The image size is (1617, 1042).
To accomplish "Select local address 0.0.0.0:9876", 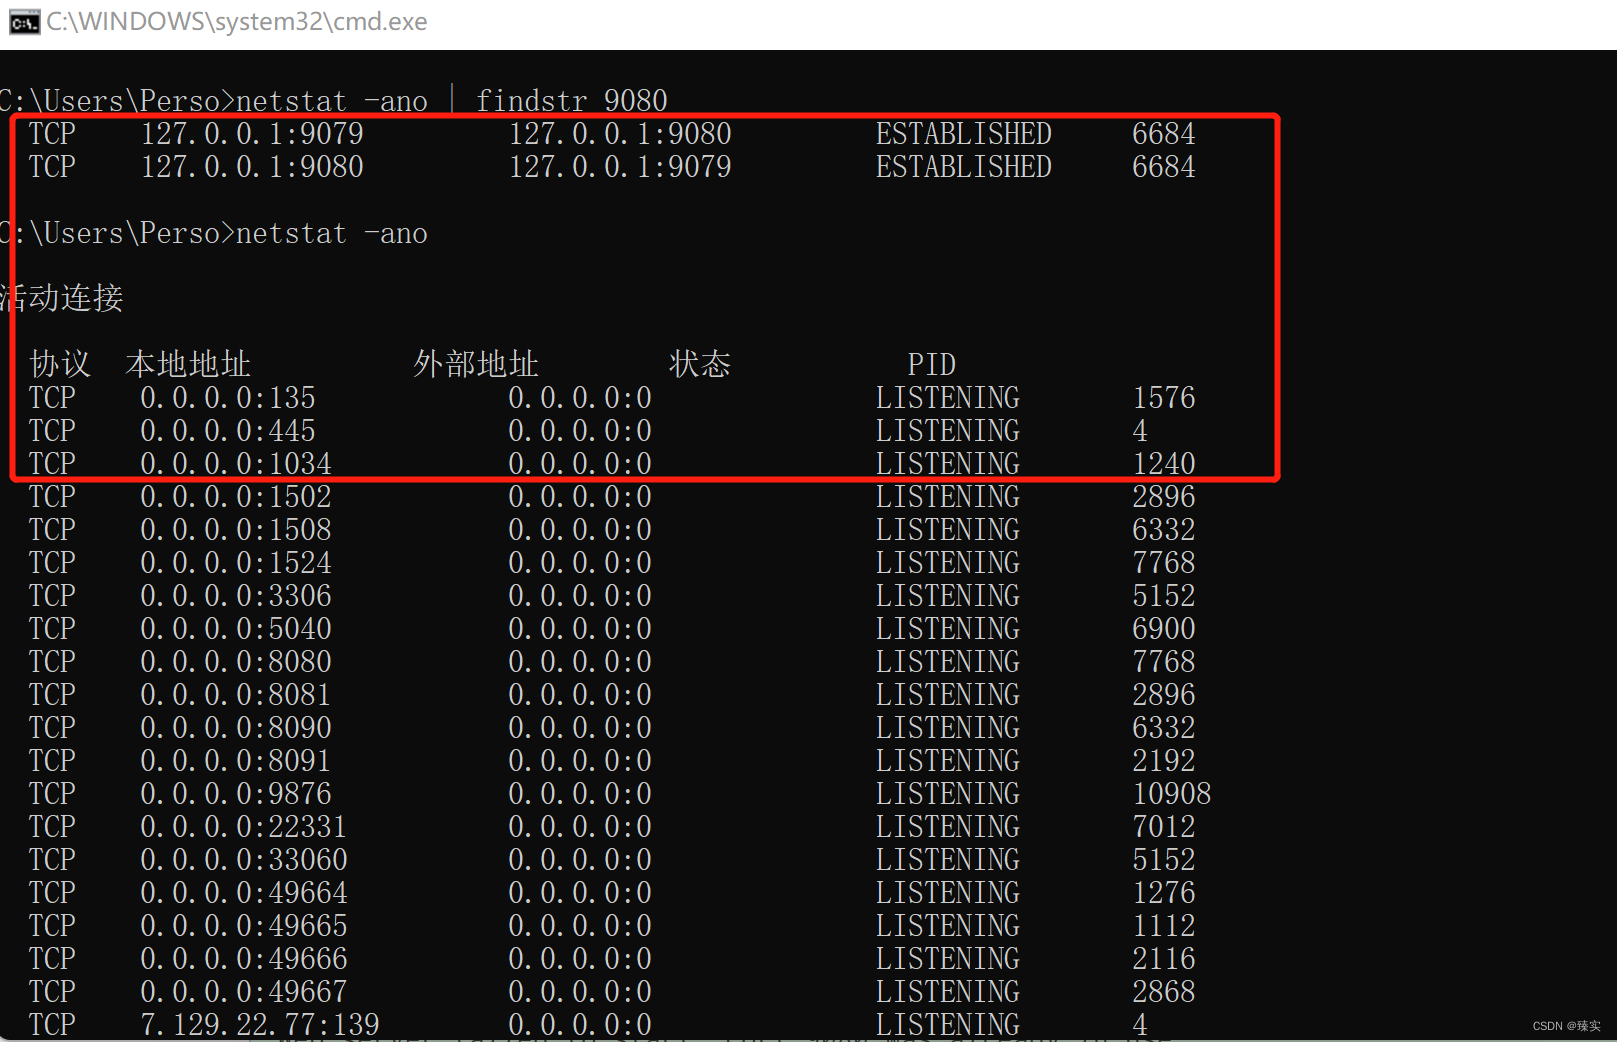I will [x=236, y=794].
